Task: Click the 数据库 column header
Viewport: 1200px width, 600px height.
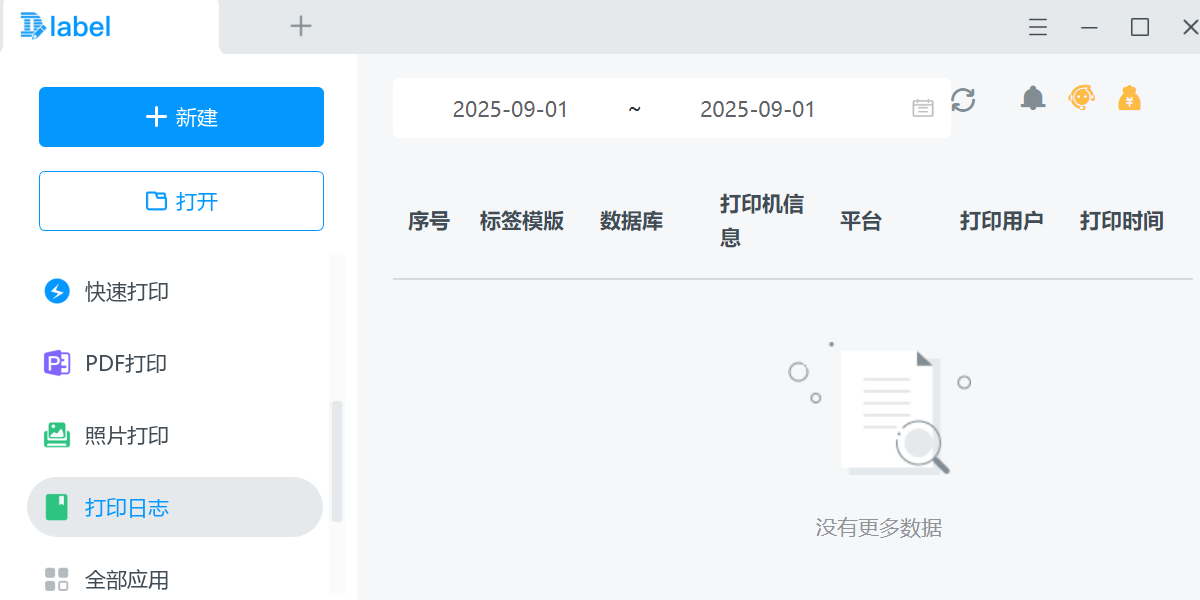Action: pos(632,221)
